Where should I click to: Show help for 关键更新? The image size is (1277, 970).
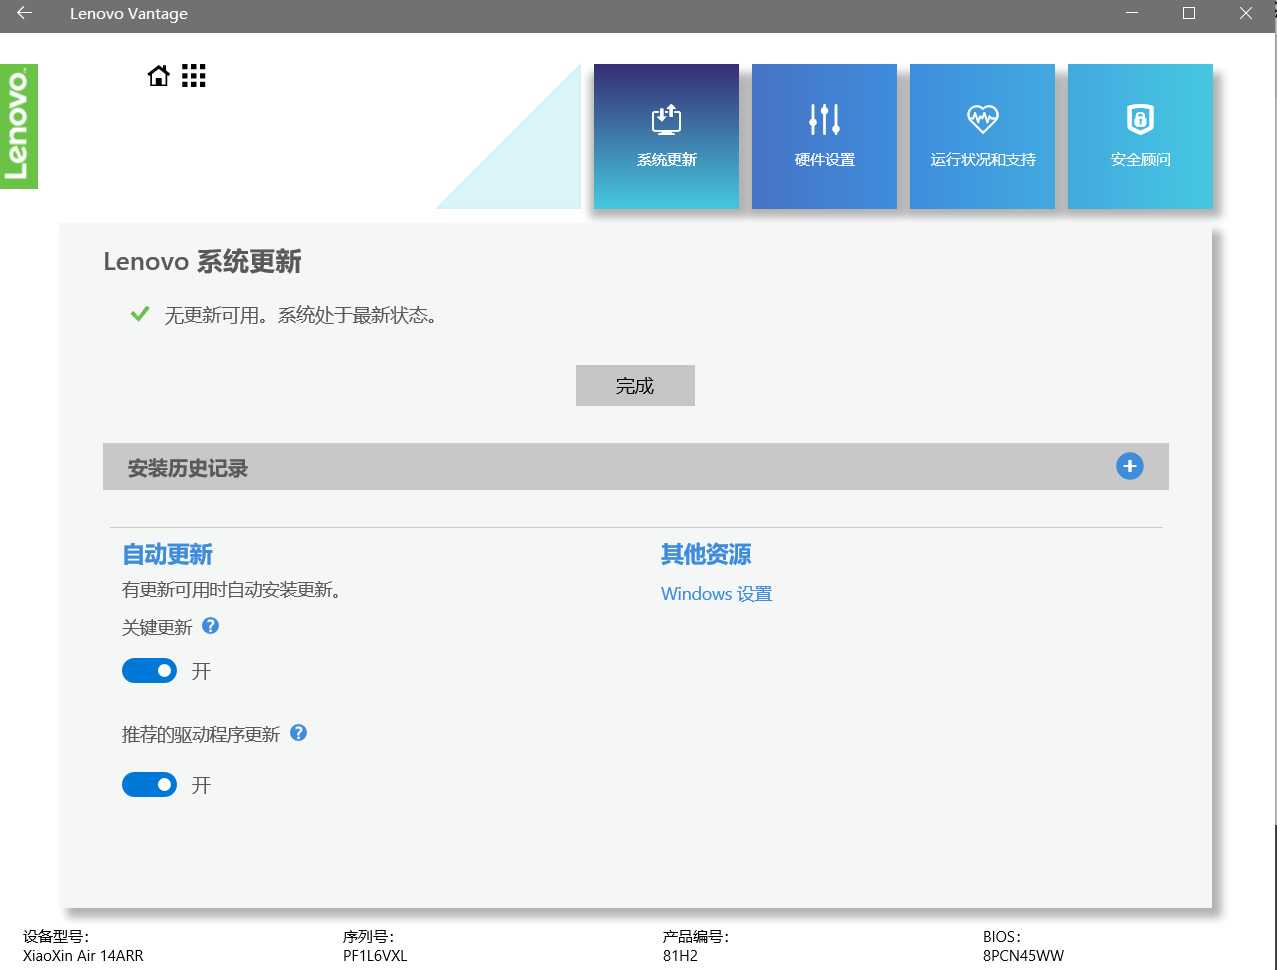coord(210,626)
